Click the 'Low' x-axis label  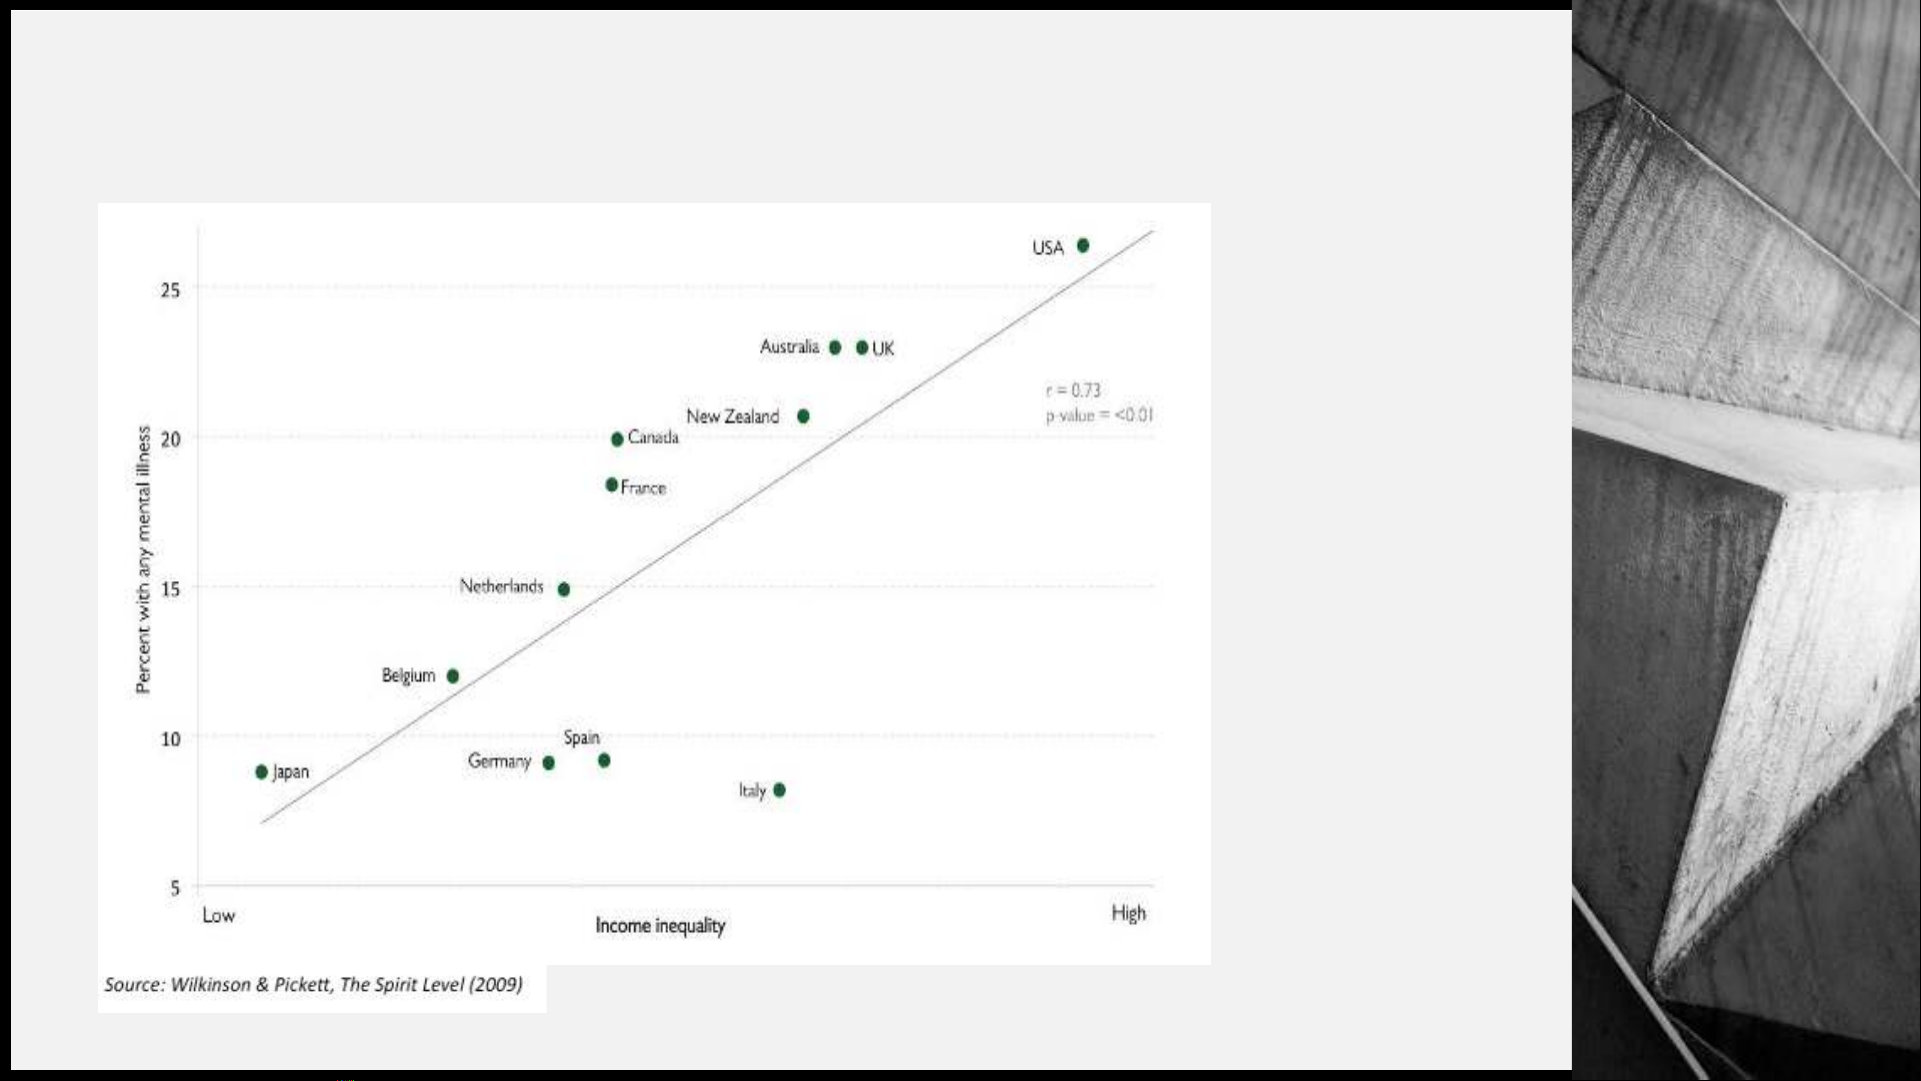point(218,915)
